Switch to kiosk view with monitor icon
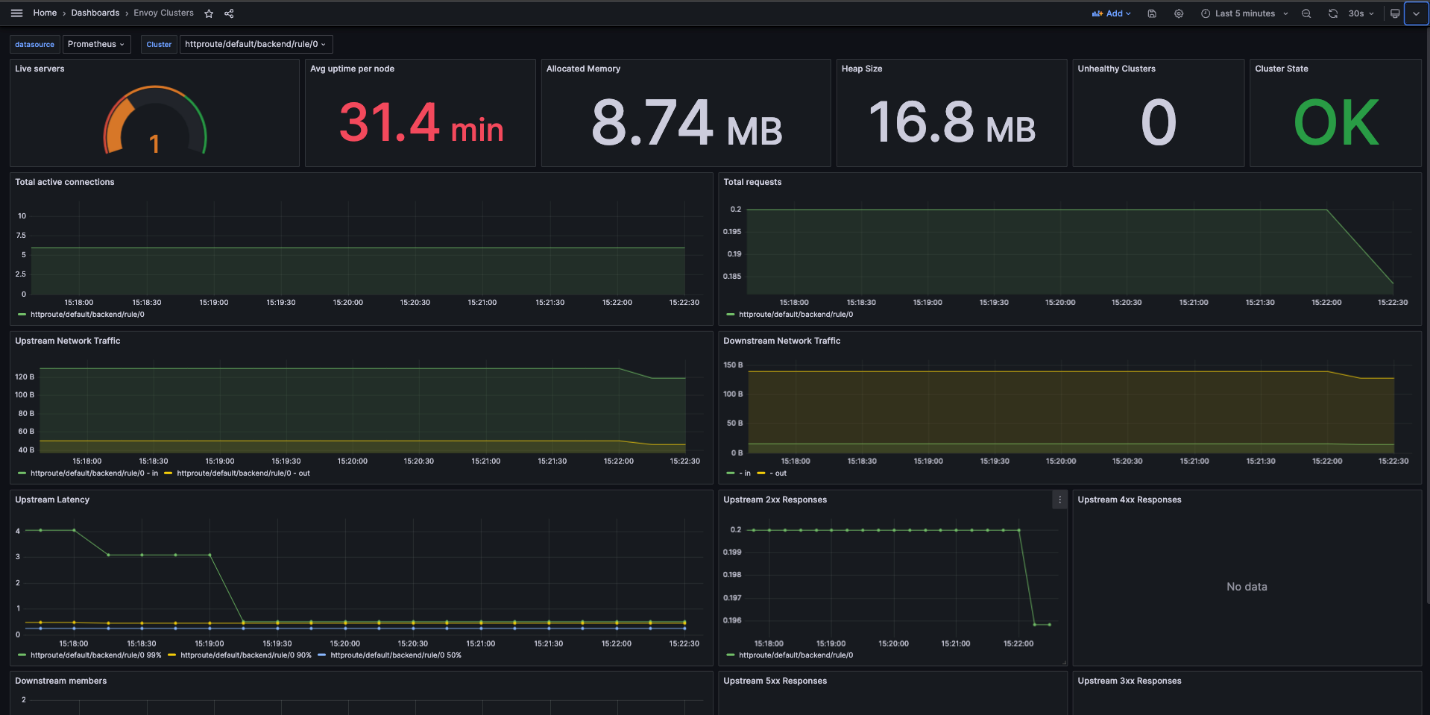1430x715 pixels. [x=1395, y=14]
